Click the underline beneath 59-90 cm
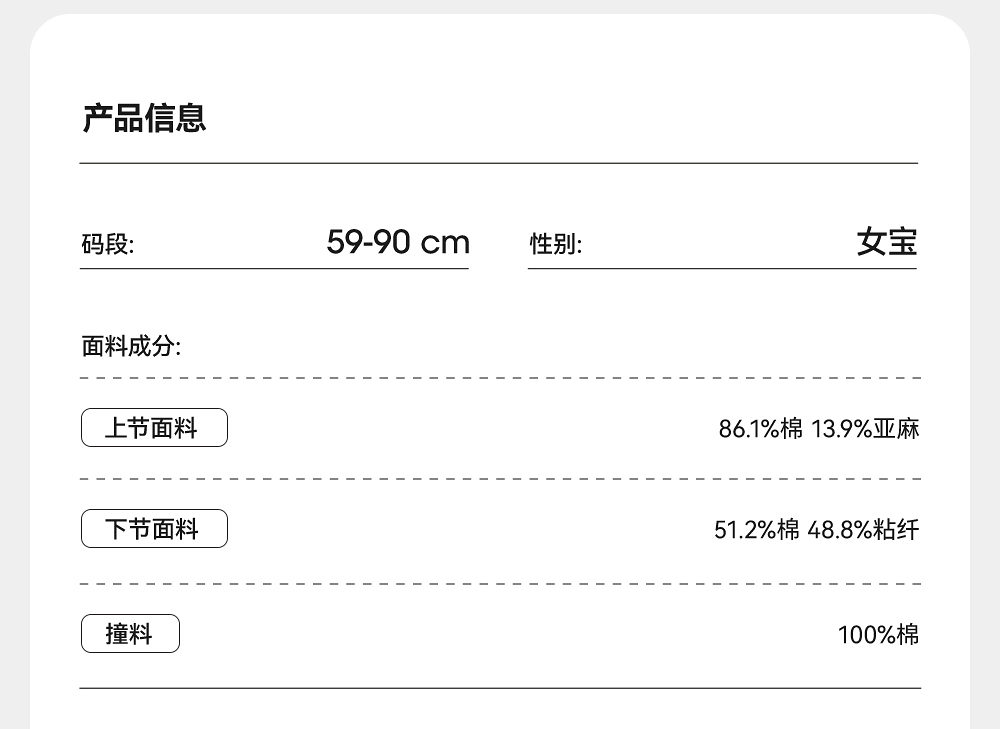Screen dimensions: 1000x729 (275, 268)
